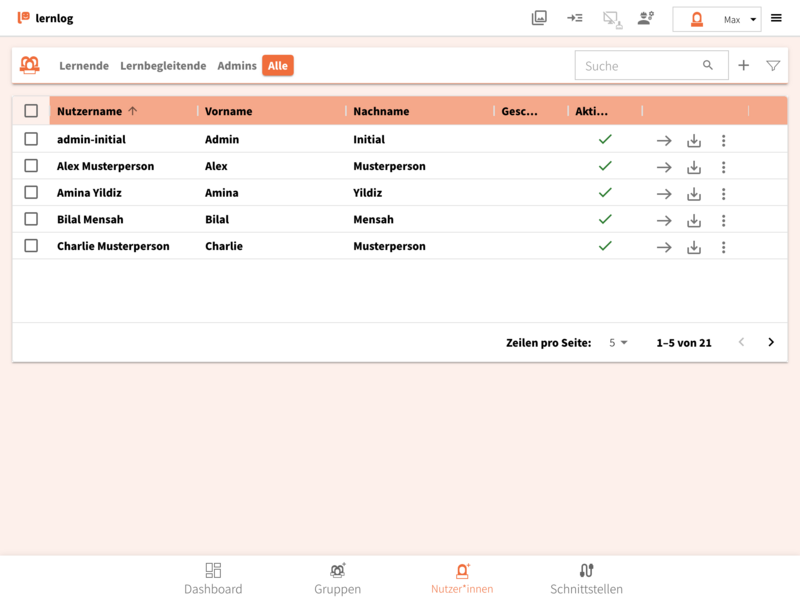Image resolution: width=800 pixels, height=600 pixels.
Task: Open Gruppen in bottom navigation
Action: 338,579
